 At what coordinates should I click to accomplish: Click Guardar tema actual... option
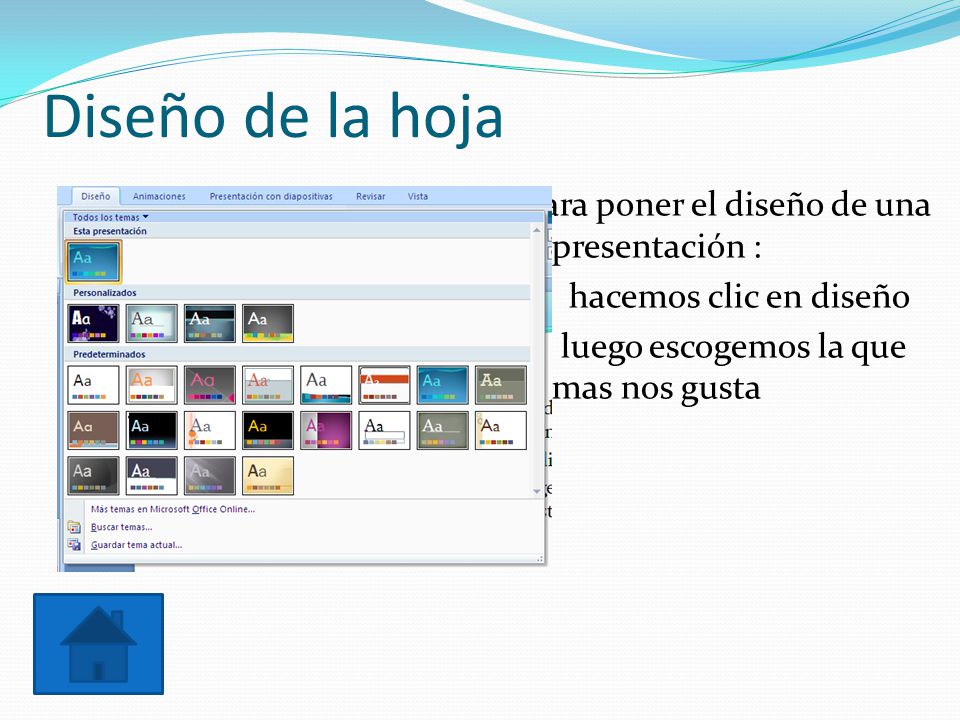click(137, 545)
